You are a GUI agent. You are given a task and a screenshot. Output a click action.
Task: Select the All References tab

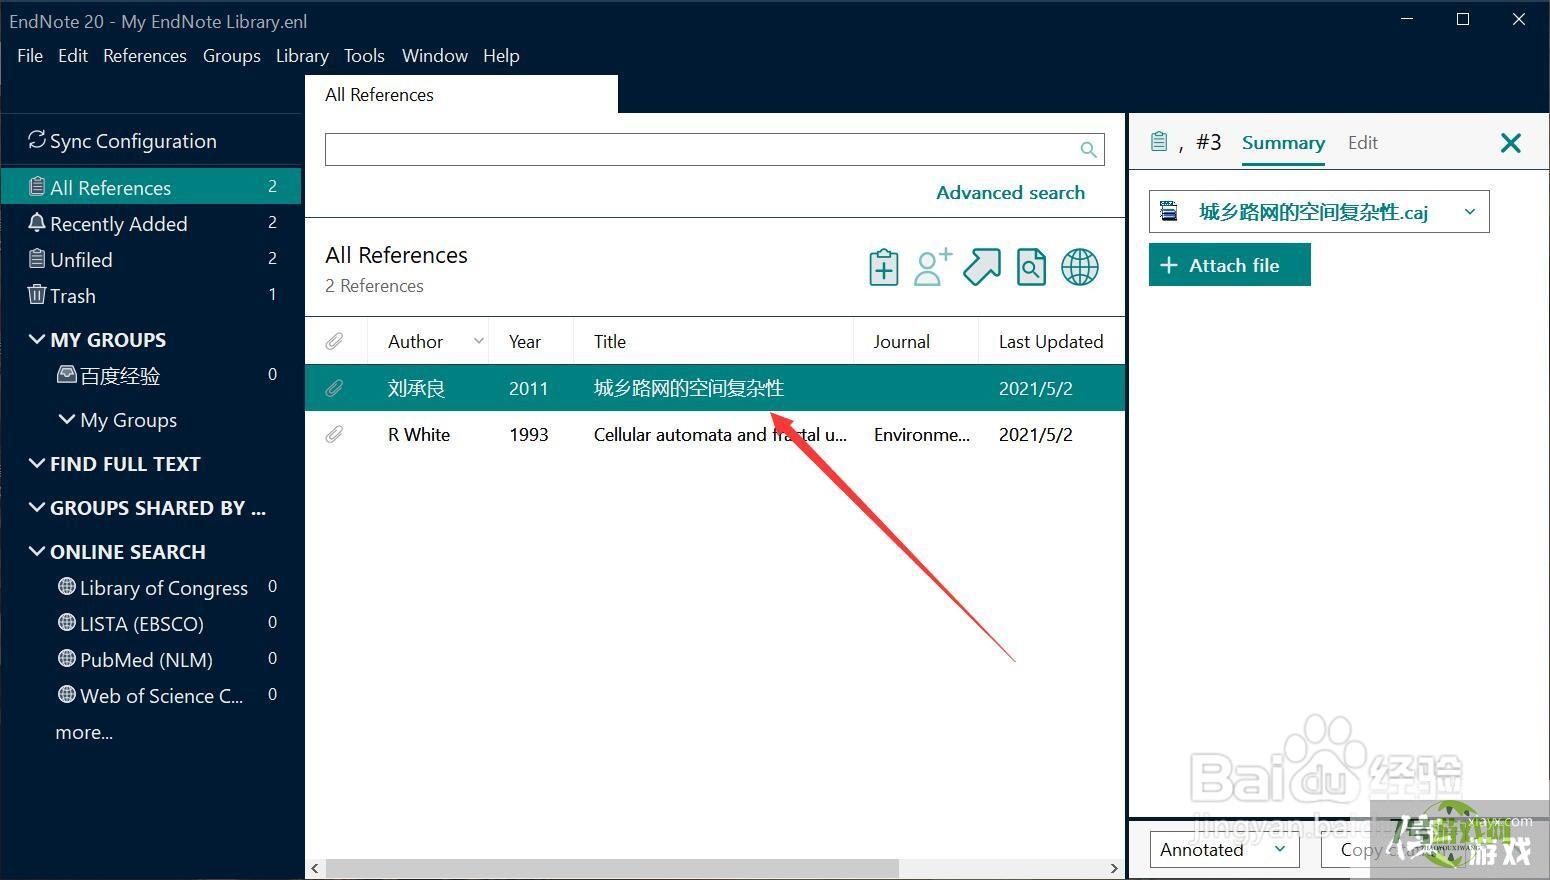click(461, 95)
